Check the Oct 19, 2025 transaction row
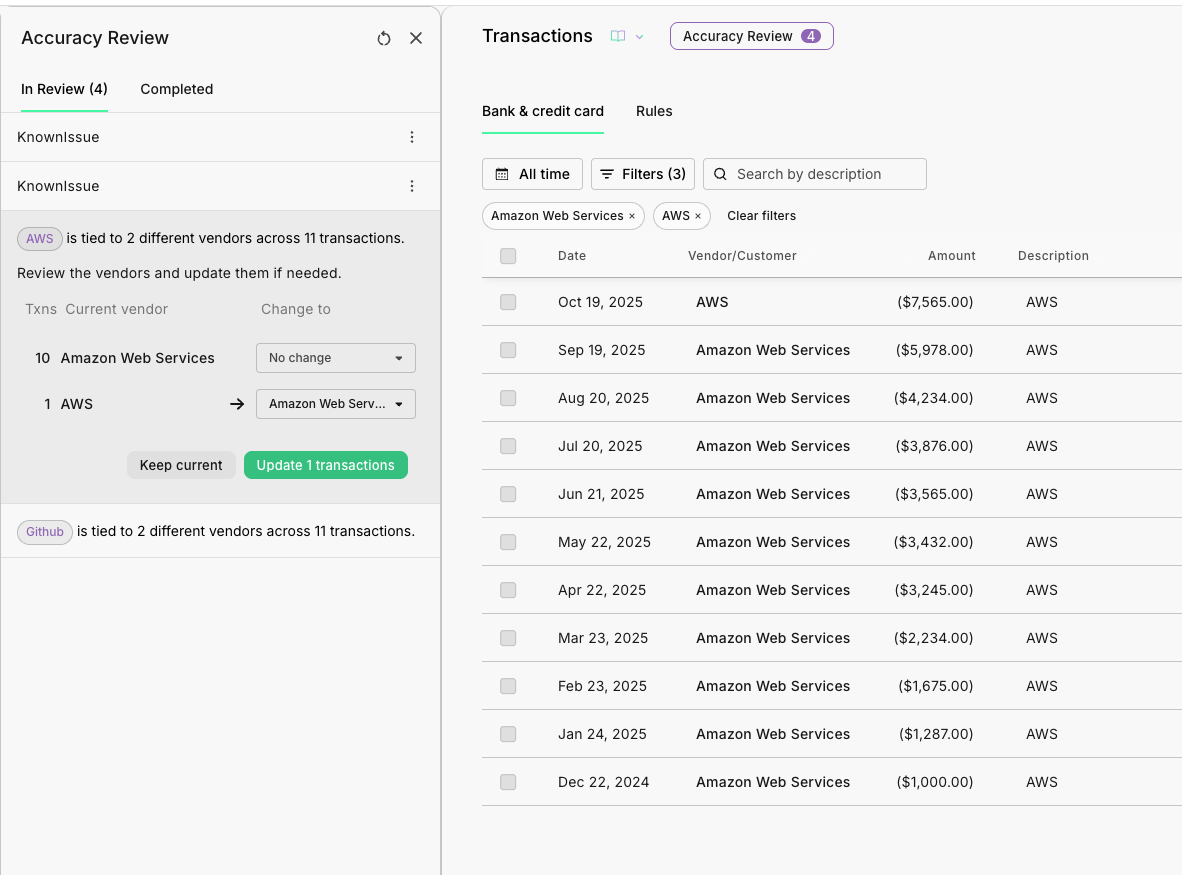 click(508, 302)
